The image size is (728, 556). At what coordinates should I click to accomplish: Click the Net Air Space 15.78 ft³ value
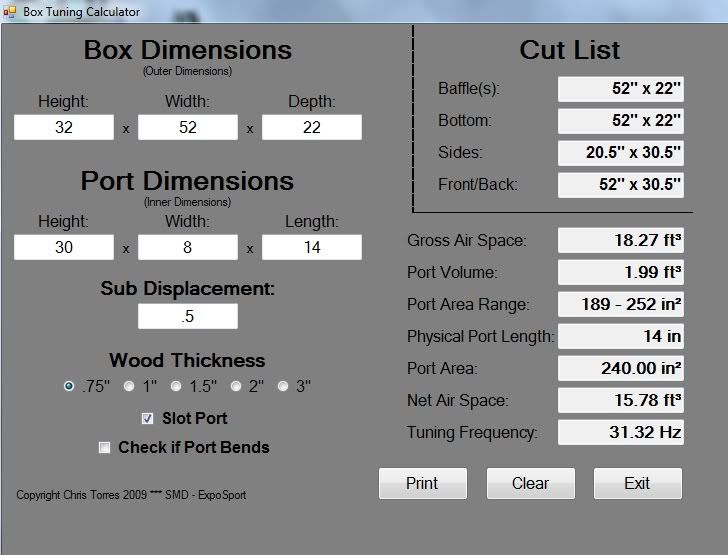[621, 401]
